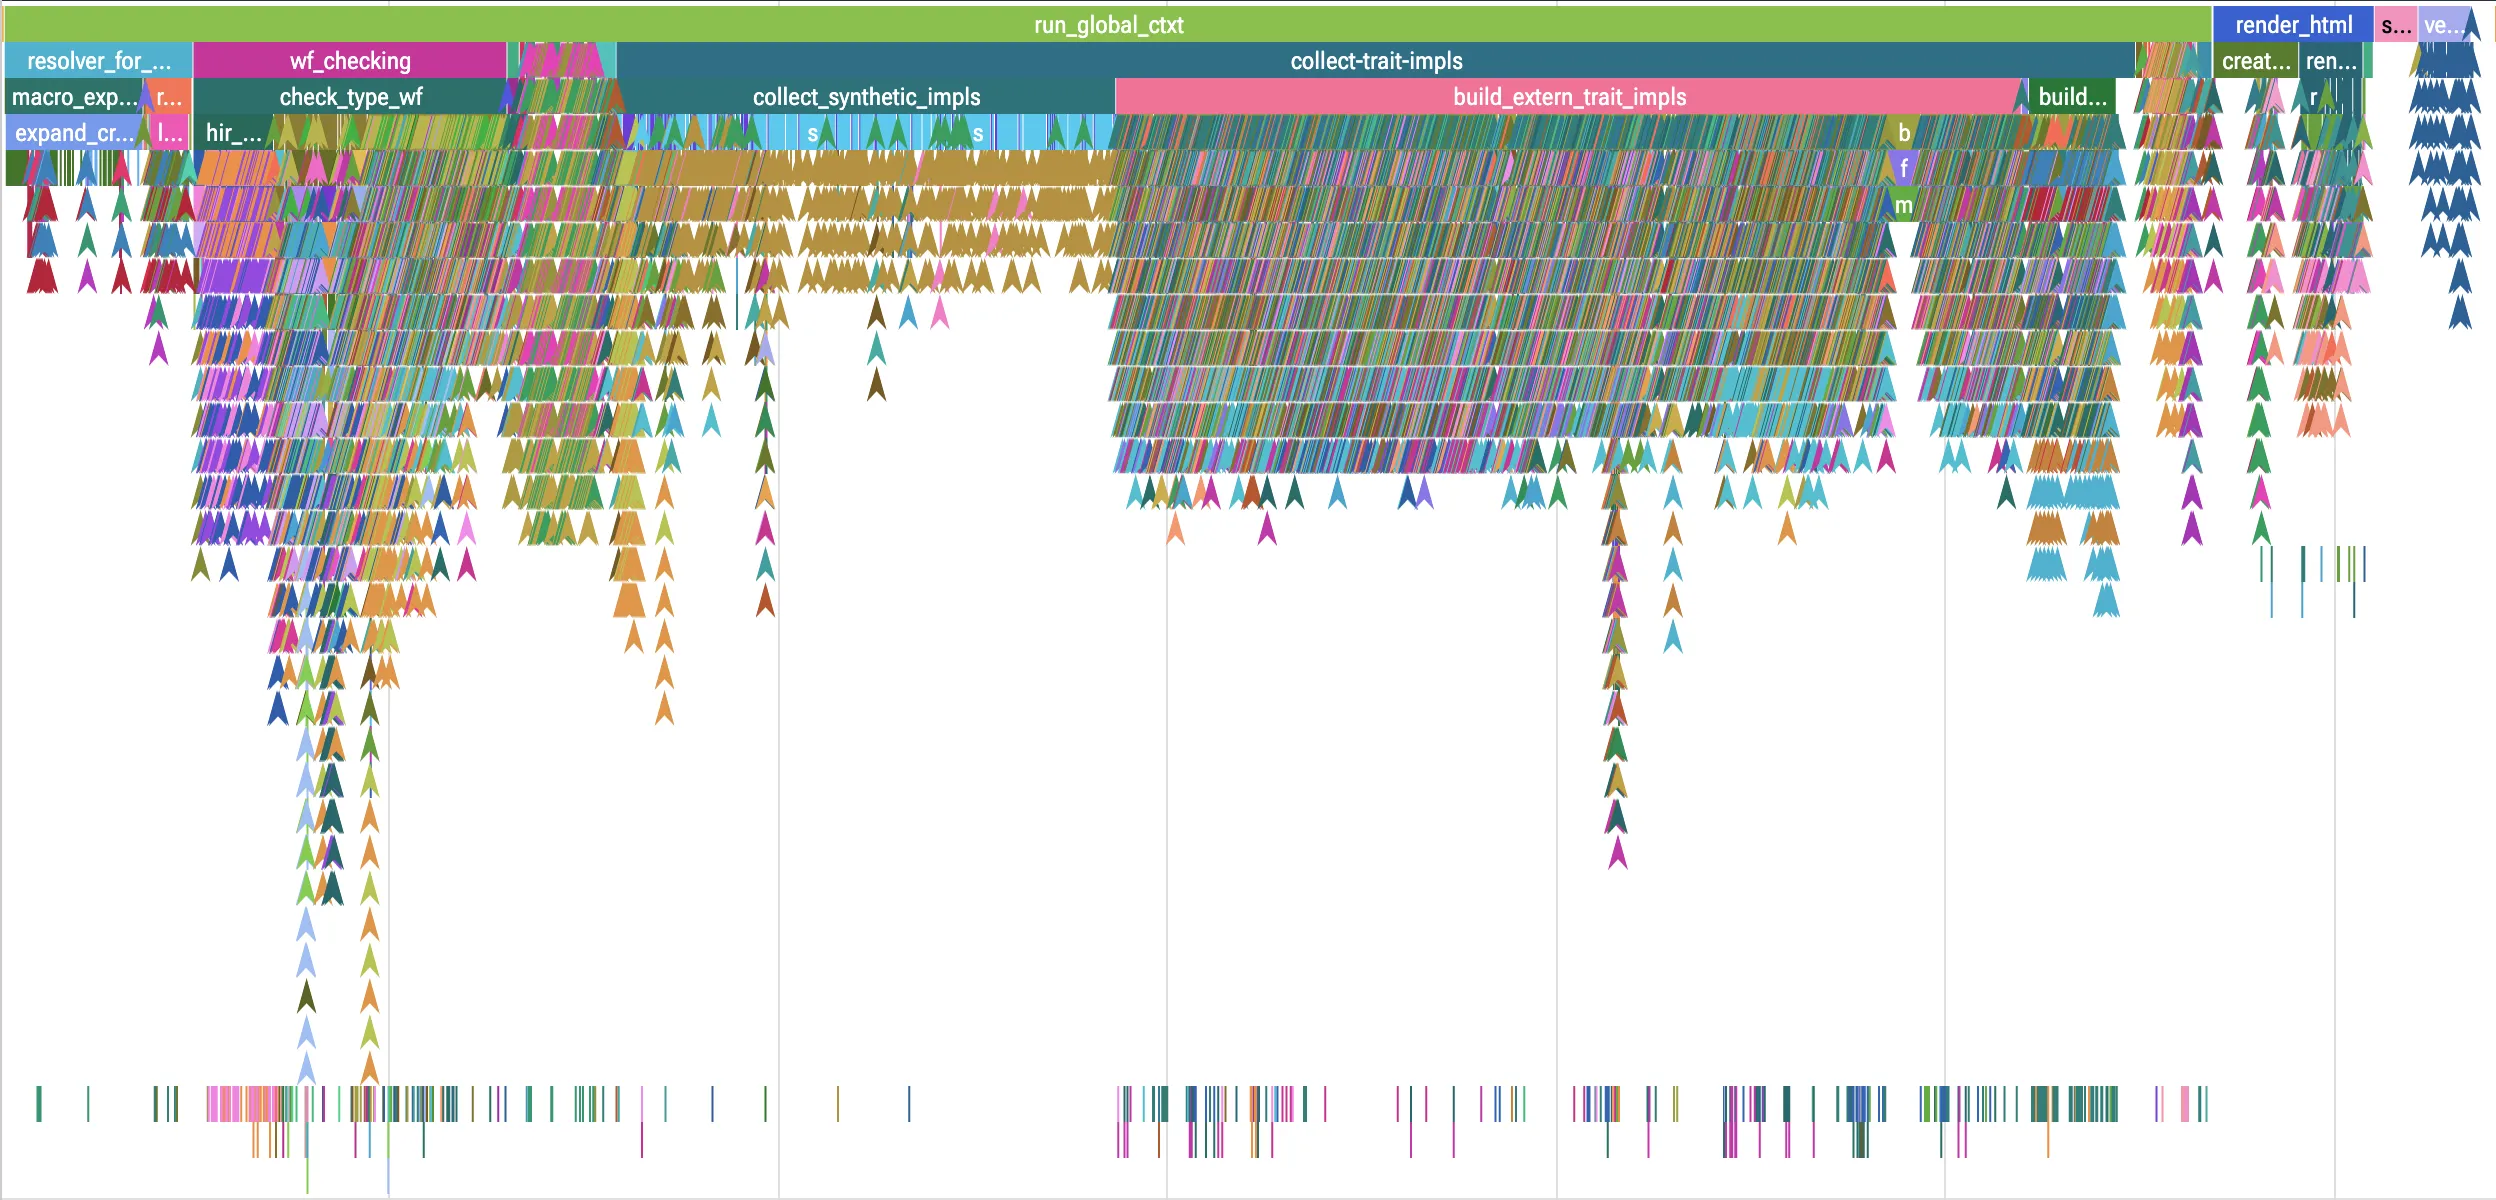Select the creat... block under render_html
The image size is (2496, 1200).
(2255, 61)
